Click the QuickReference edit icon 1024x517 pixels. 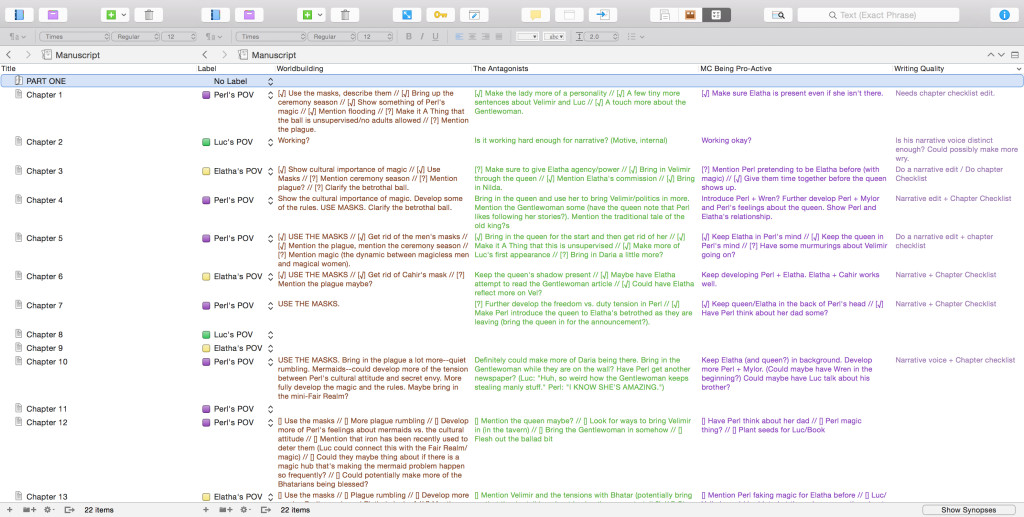coord(474,14)
